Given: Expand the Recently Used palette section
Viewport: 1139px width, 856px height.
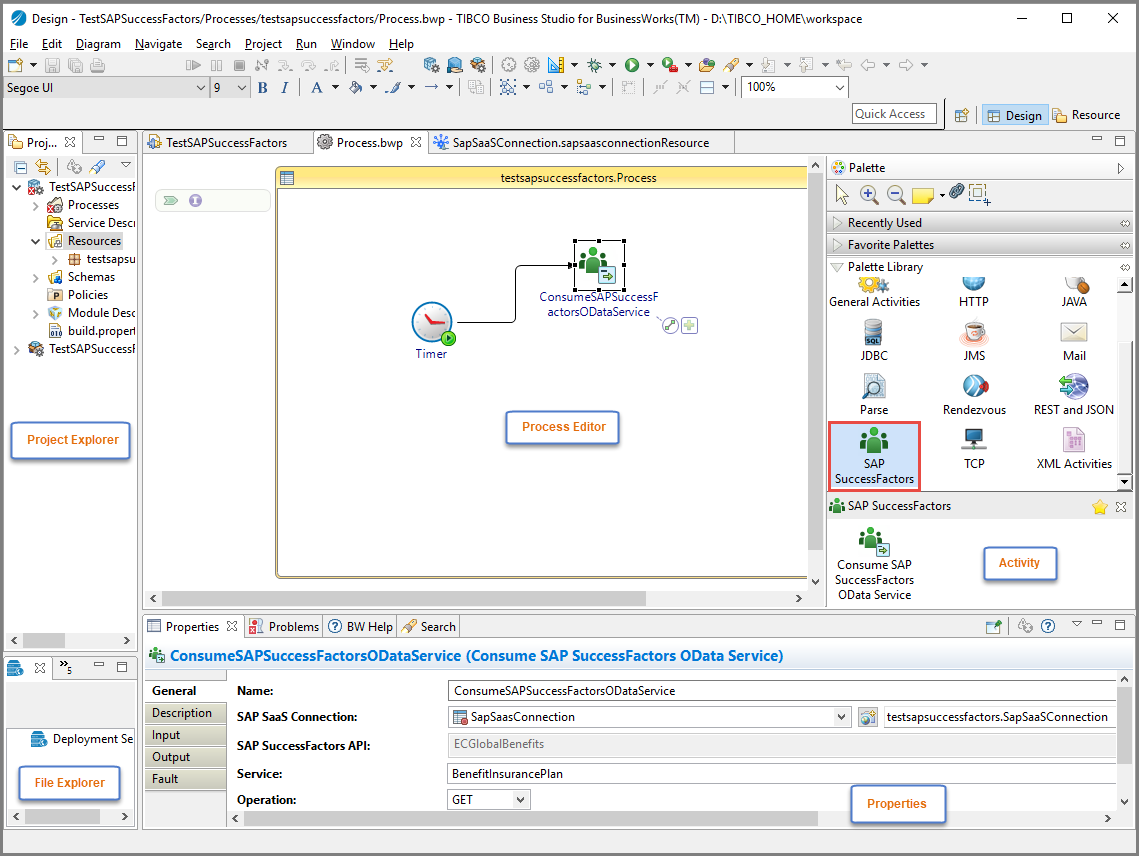Looking at the screenshot, I should click(x=884, y=223).
